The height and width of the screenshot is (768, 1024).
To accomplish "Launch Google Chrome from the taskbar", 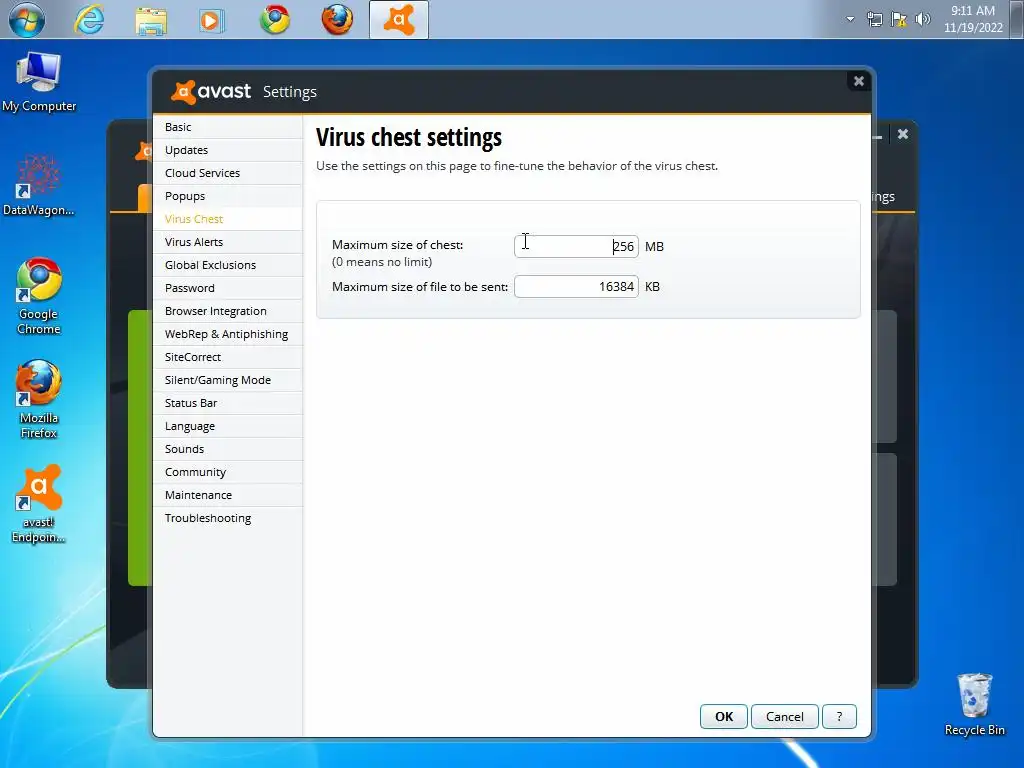I will tap(275, 20).
